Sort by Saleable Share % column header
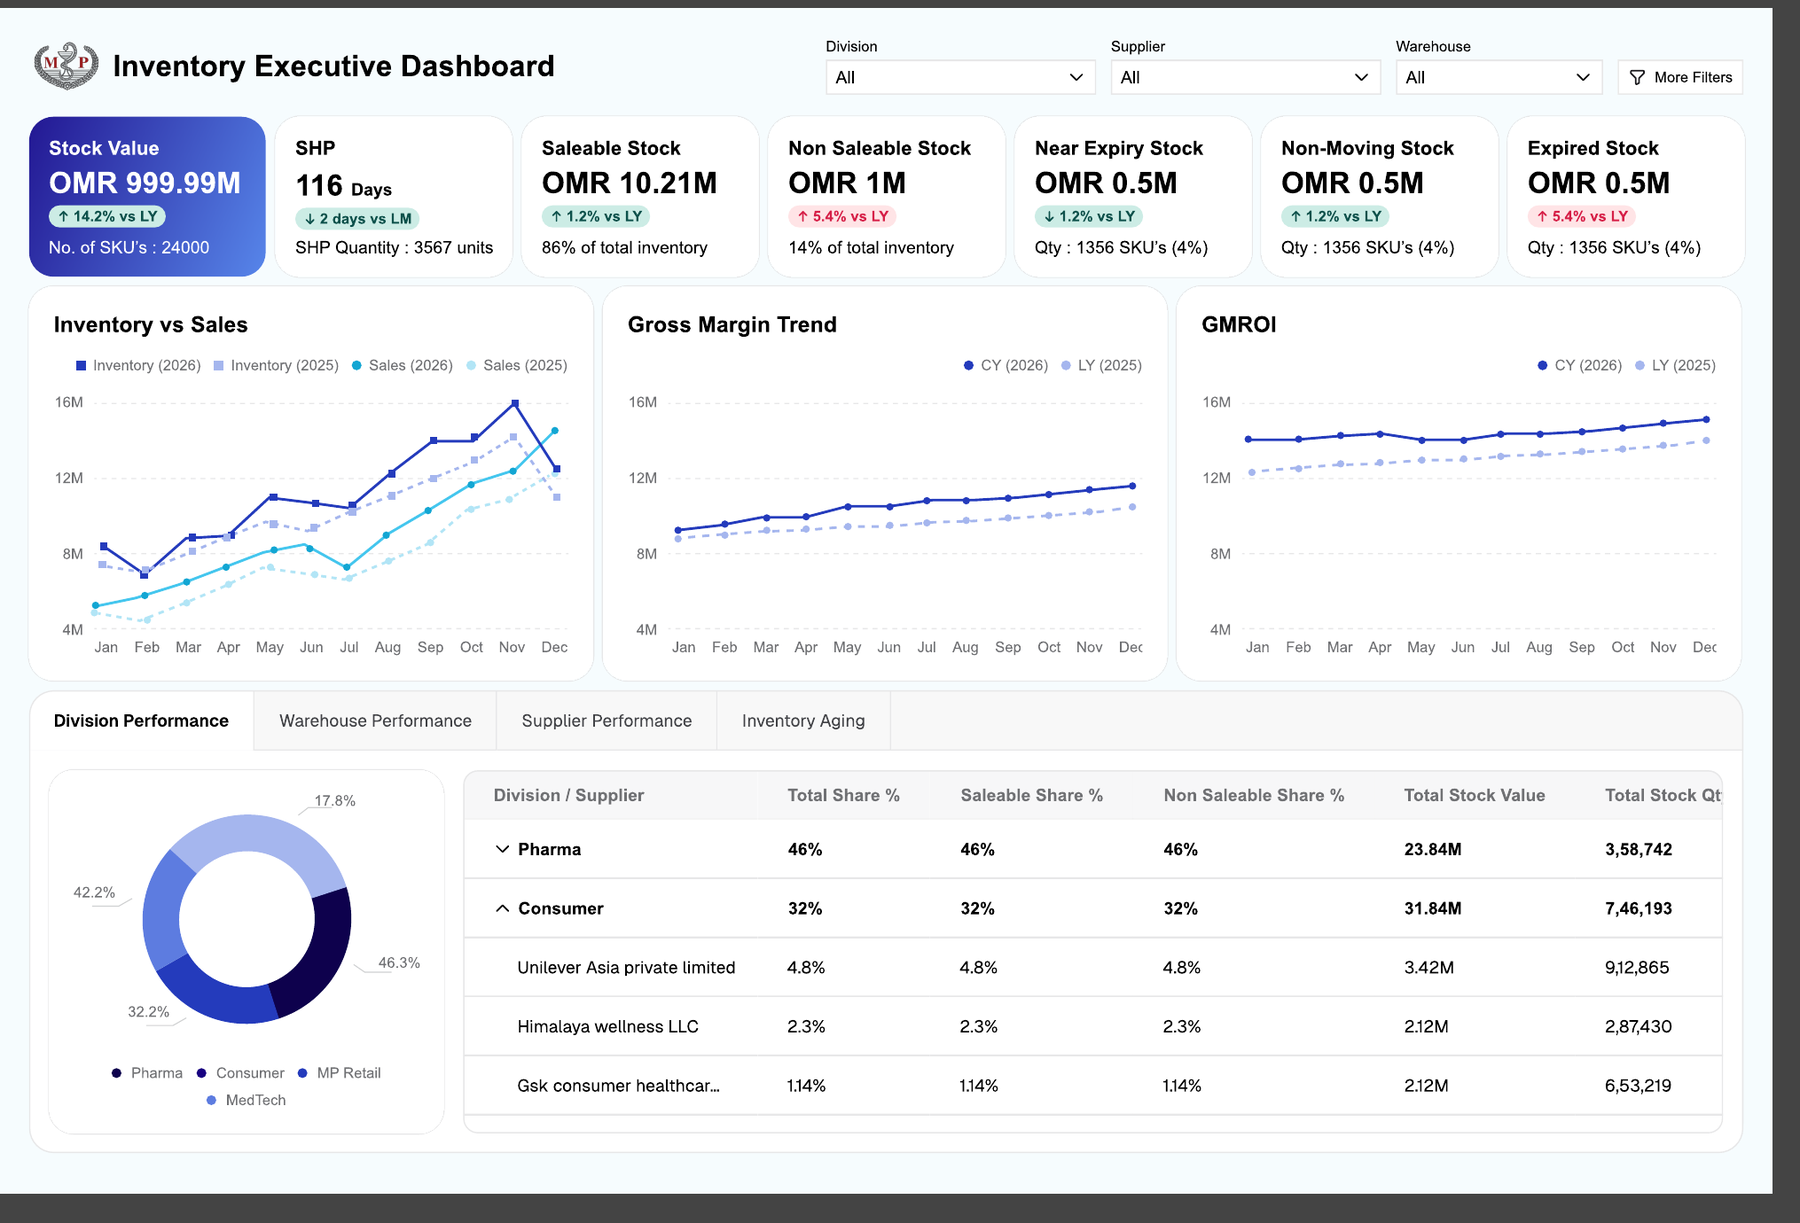This screenshot has height=1223, width=1800. tap(1031, 795)
